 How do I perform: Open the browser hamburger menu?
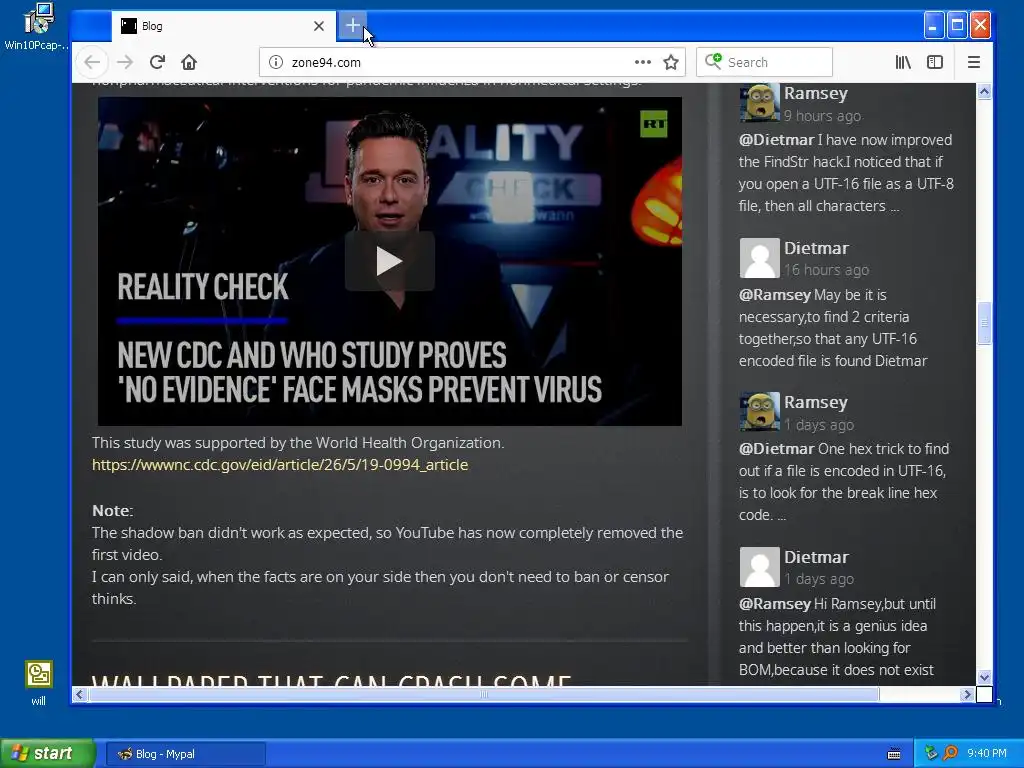974,62
